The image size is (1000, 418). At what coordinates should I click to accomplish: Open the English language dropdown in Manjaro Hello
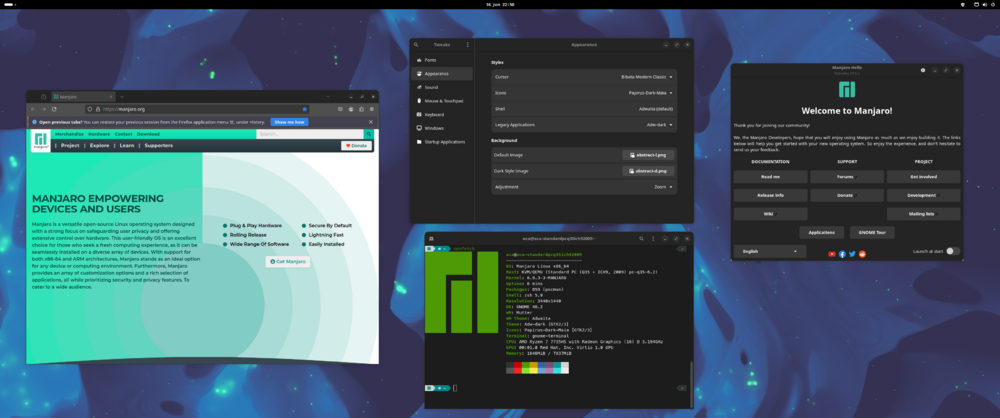coord(770,251)
